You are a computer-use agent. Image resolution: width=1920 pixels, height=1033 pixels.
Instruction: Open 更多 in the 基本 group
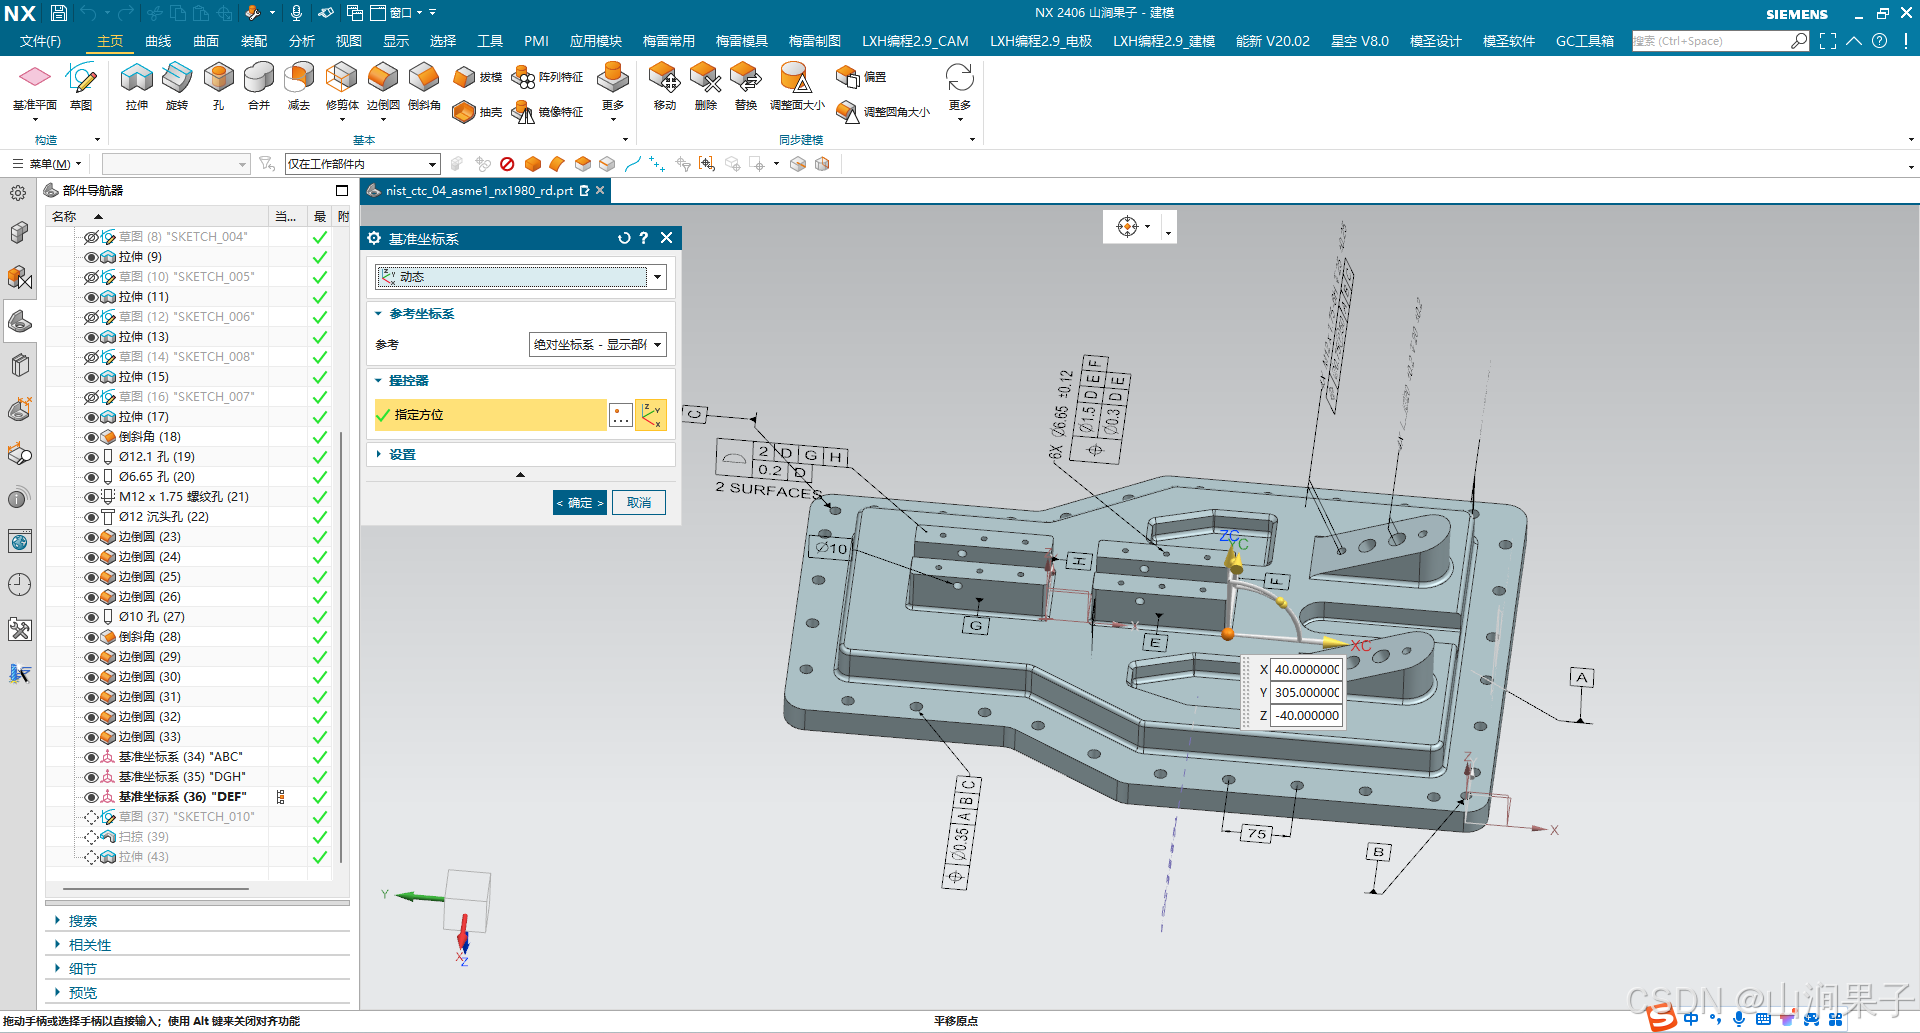pyautogui.click(x=613, y=89)
